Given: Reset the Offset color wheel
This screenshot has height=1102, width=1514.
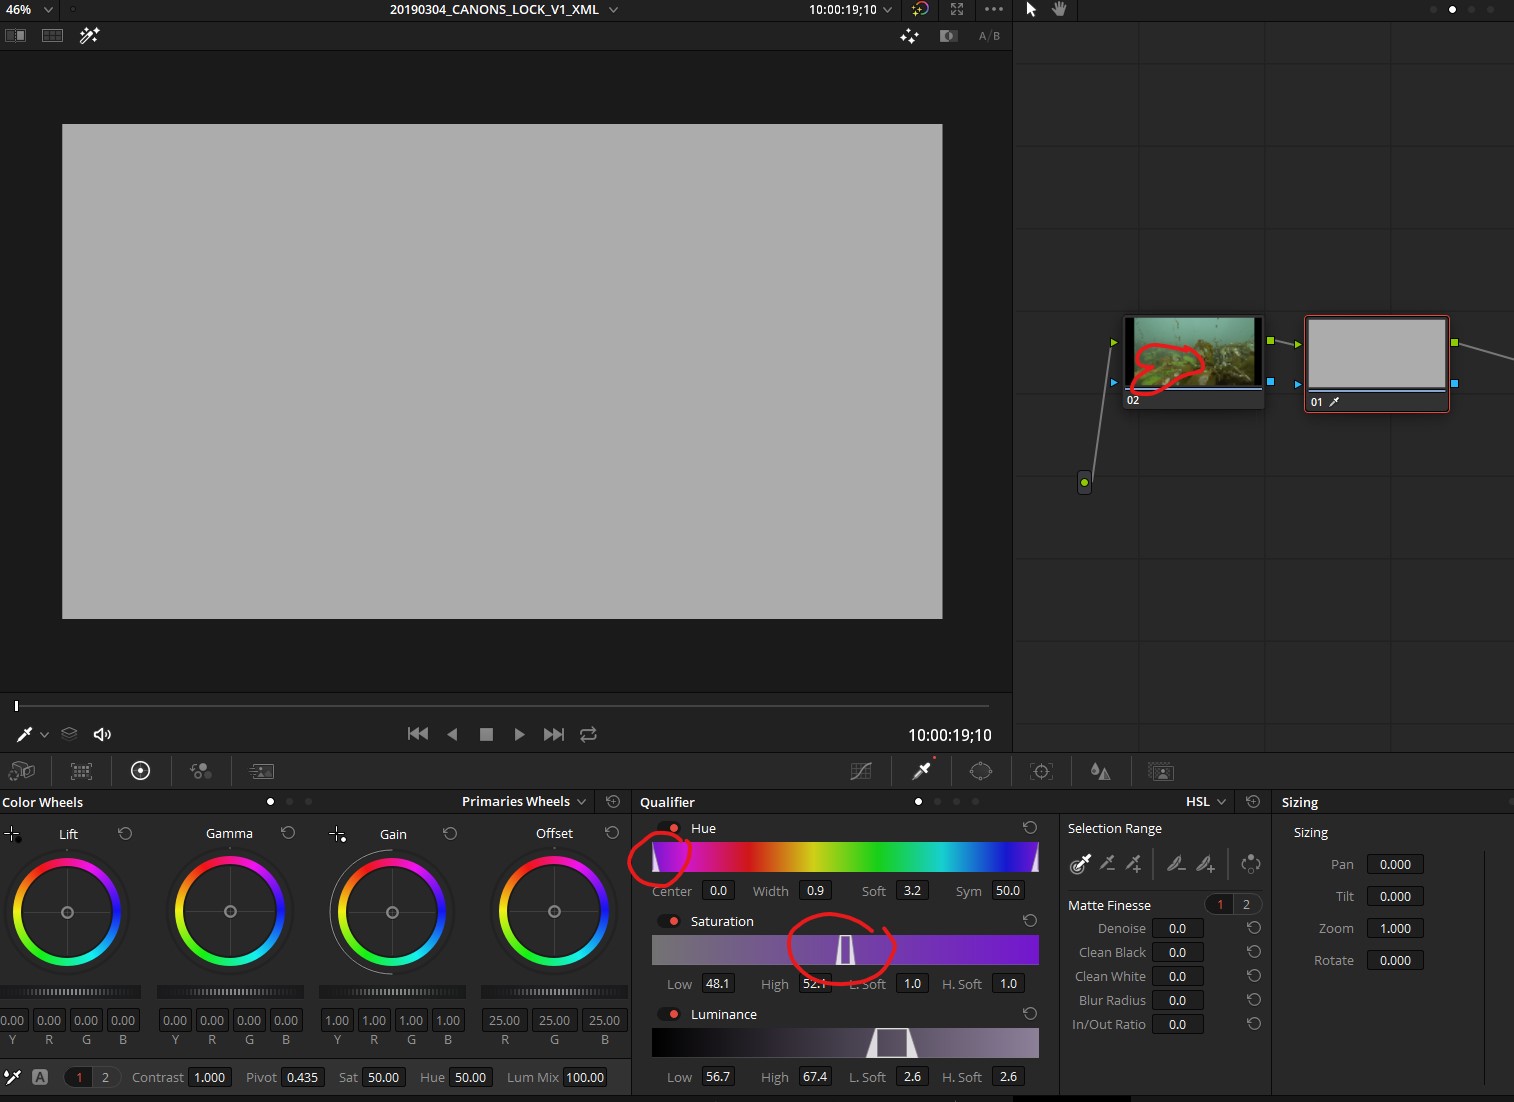Looking at the screenshot, I should point(612,832).
